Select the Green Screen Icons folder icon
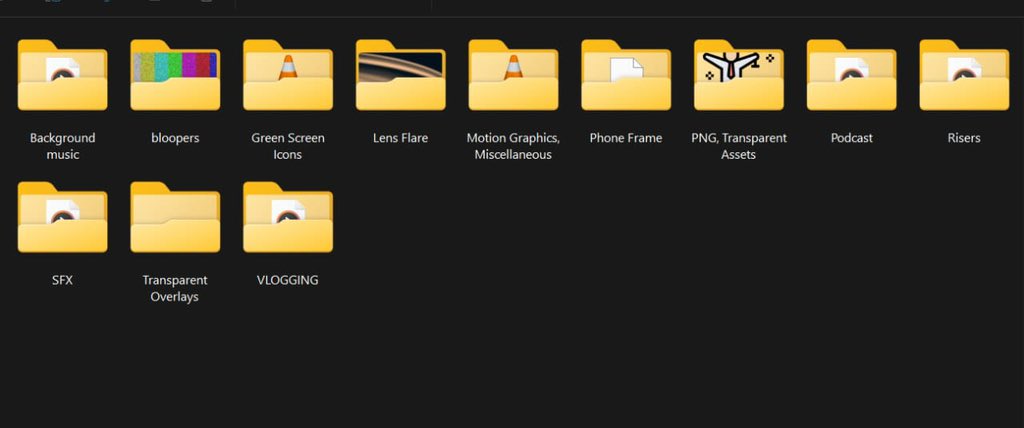 click(288, 75)
